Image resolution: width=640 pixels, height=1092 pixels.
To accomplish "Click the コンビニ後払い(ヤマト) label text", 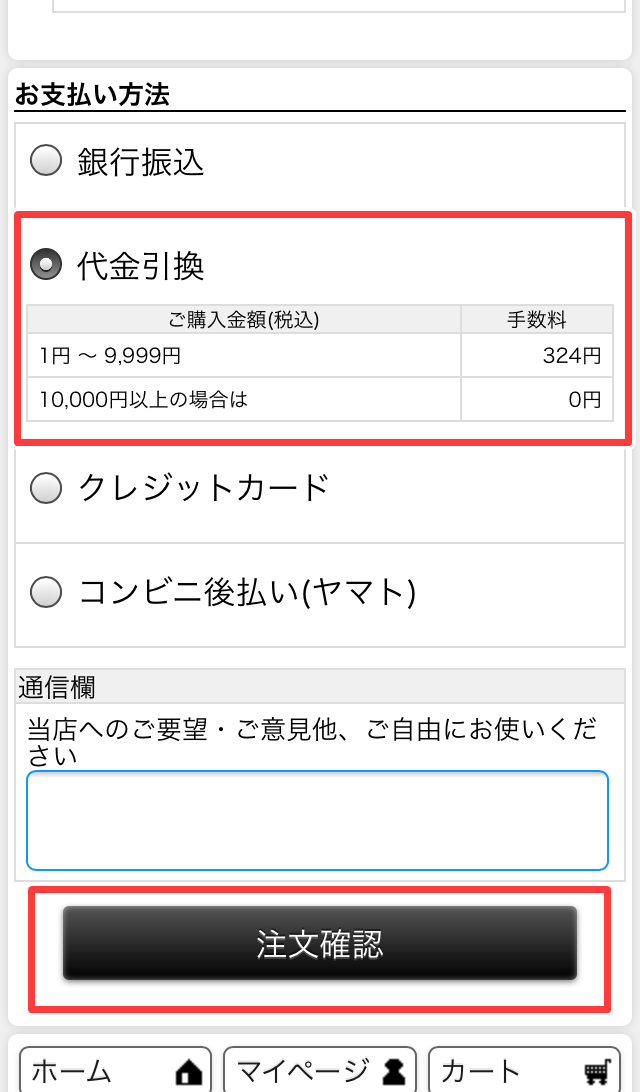I will 247,593.
